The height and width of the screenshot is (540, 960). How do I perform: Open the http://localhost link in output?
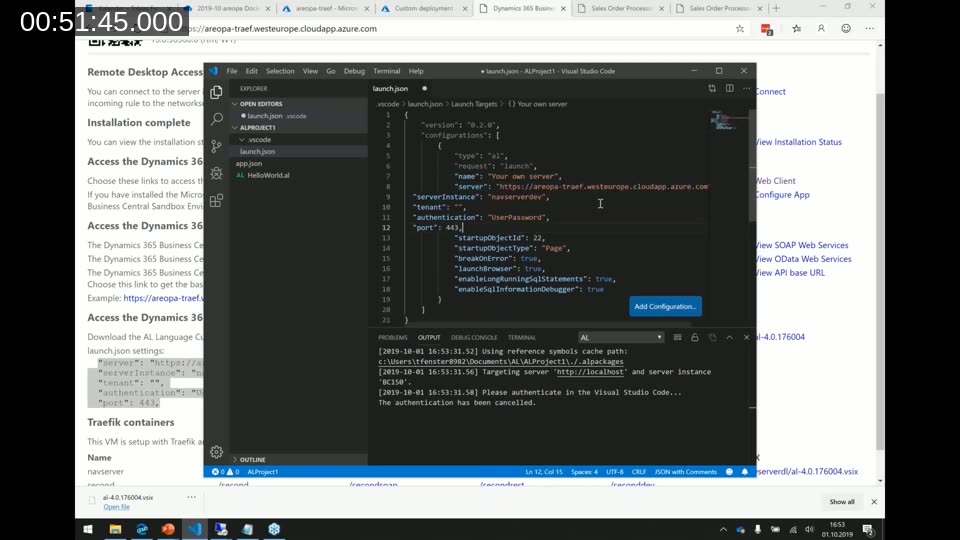tap(590, 372)
